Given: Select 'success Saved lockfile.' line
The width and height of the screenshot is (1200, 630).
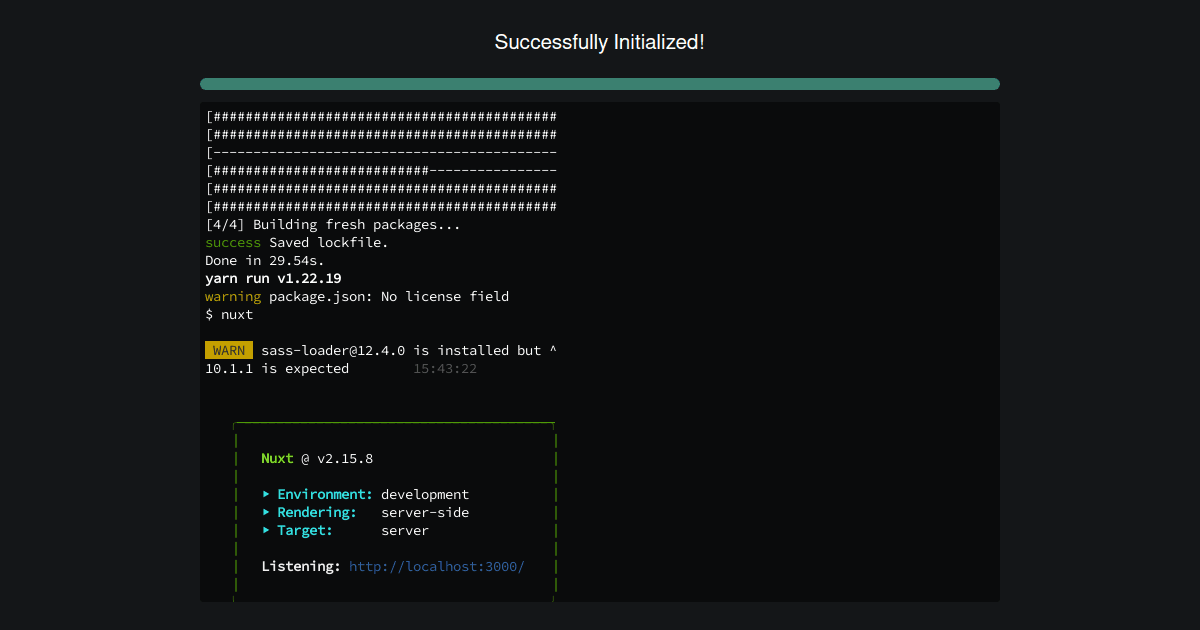Looking at the screenshot, I should click(297, 242).
